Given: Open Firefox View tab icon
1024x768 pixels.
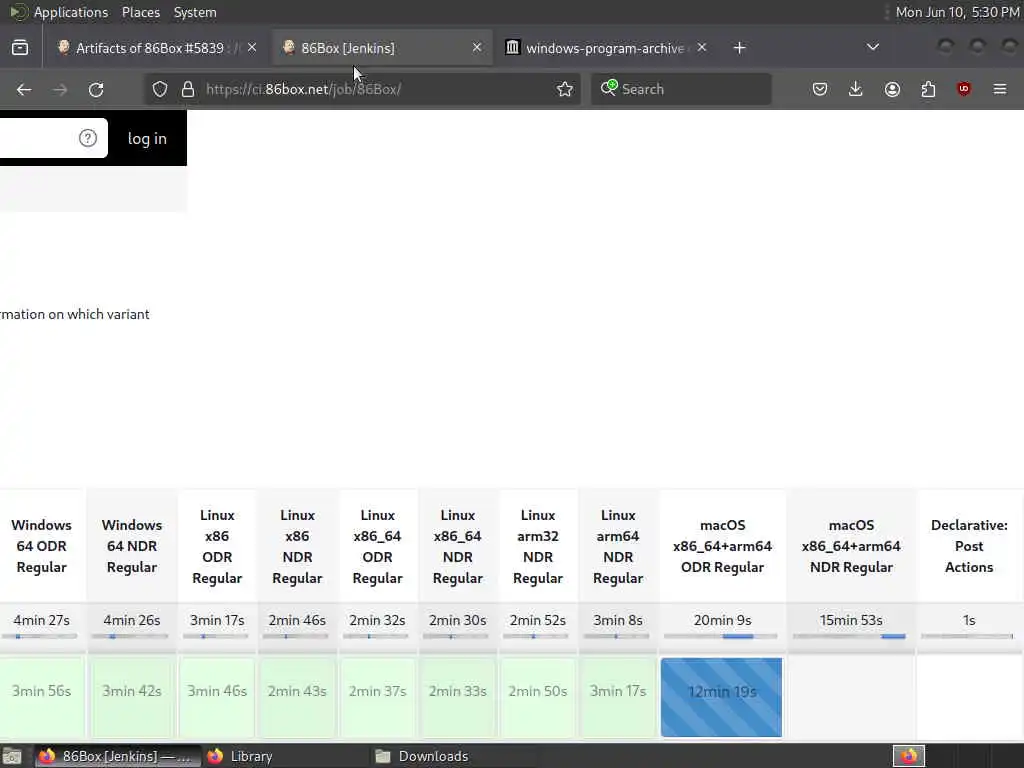Looking at the screenshot, I should [20, 48].
